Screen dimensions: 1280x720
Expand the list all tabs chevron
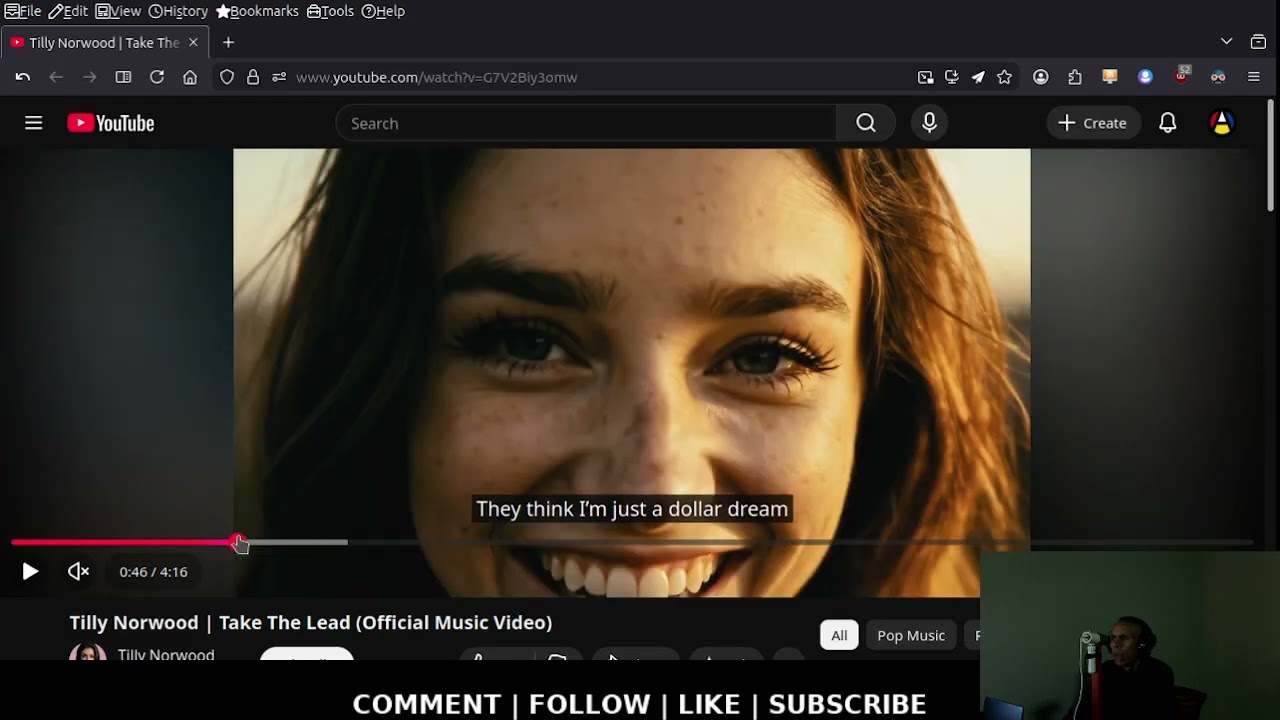1226,42
